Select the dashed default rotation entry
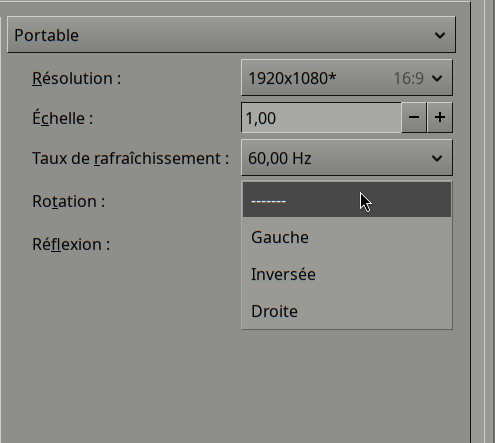The width and height of the screenshot is (495, 443). pyautogui.click(x=347, y=200)
